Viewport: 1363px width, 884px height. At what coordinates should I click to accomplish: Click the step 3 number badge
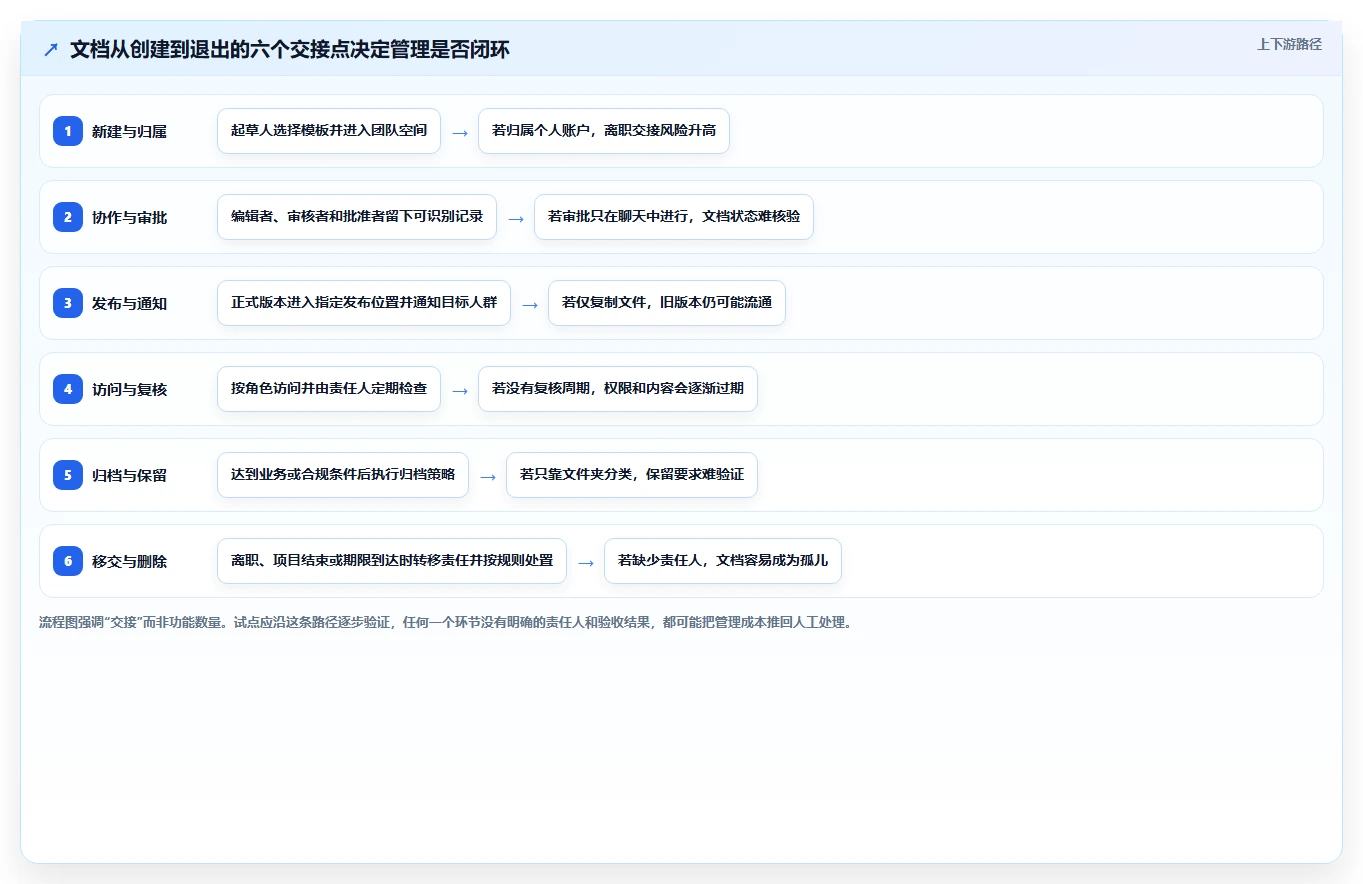[68, 303]
